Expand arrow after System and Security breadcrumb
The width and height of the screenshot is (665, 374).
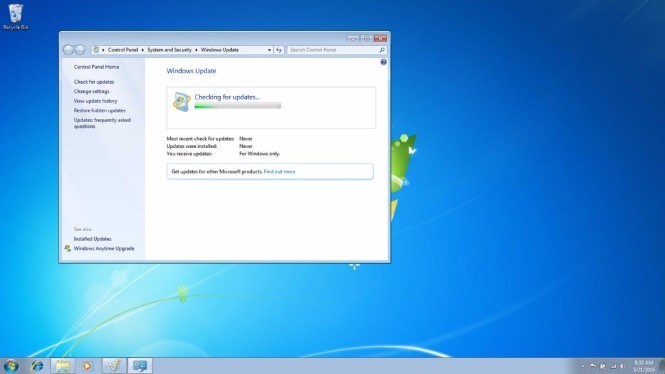tap(196, 50)
